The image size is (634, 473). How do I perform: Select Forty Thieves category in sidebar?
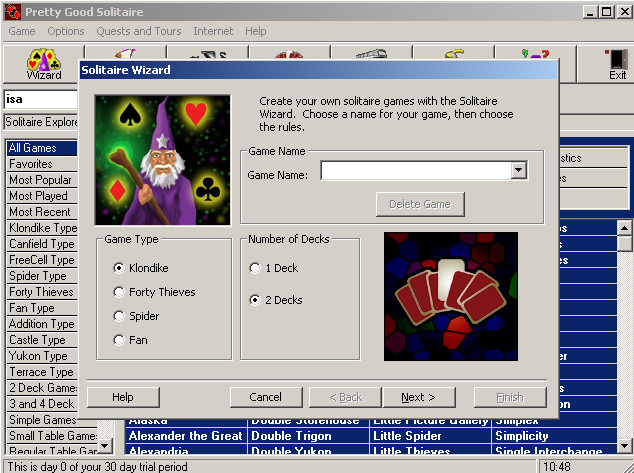click(42, 292)
